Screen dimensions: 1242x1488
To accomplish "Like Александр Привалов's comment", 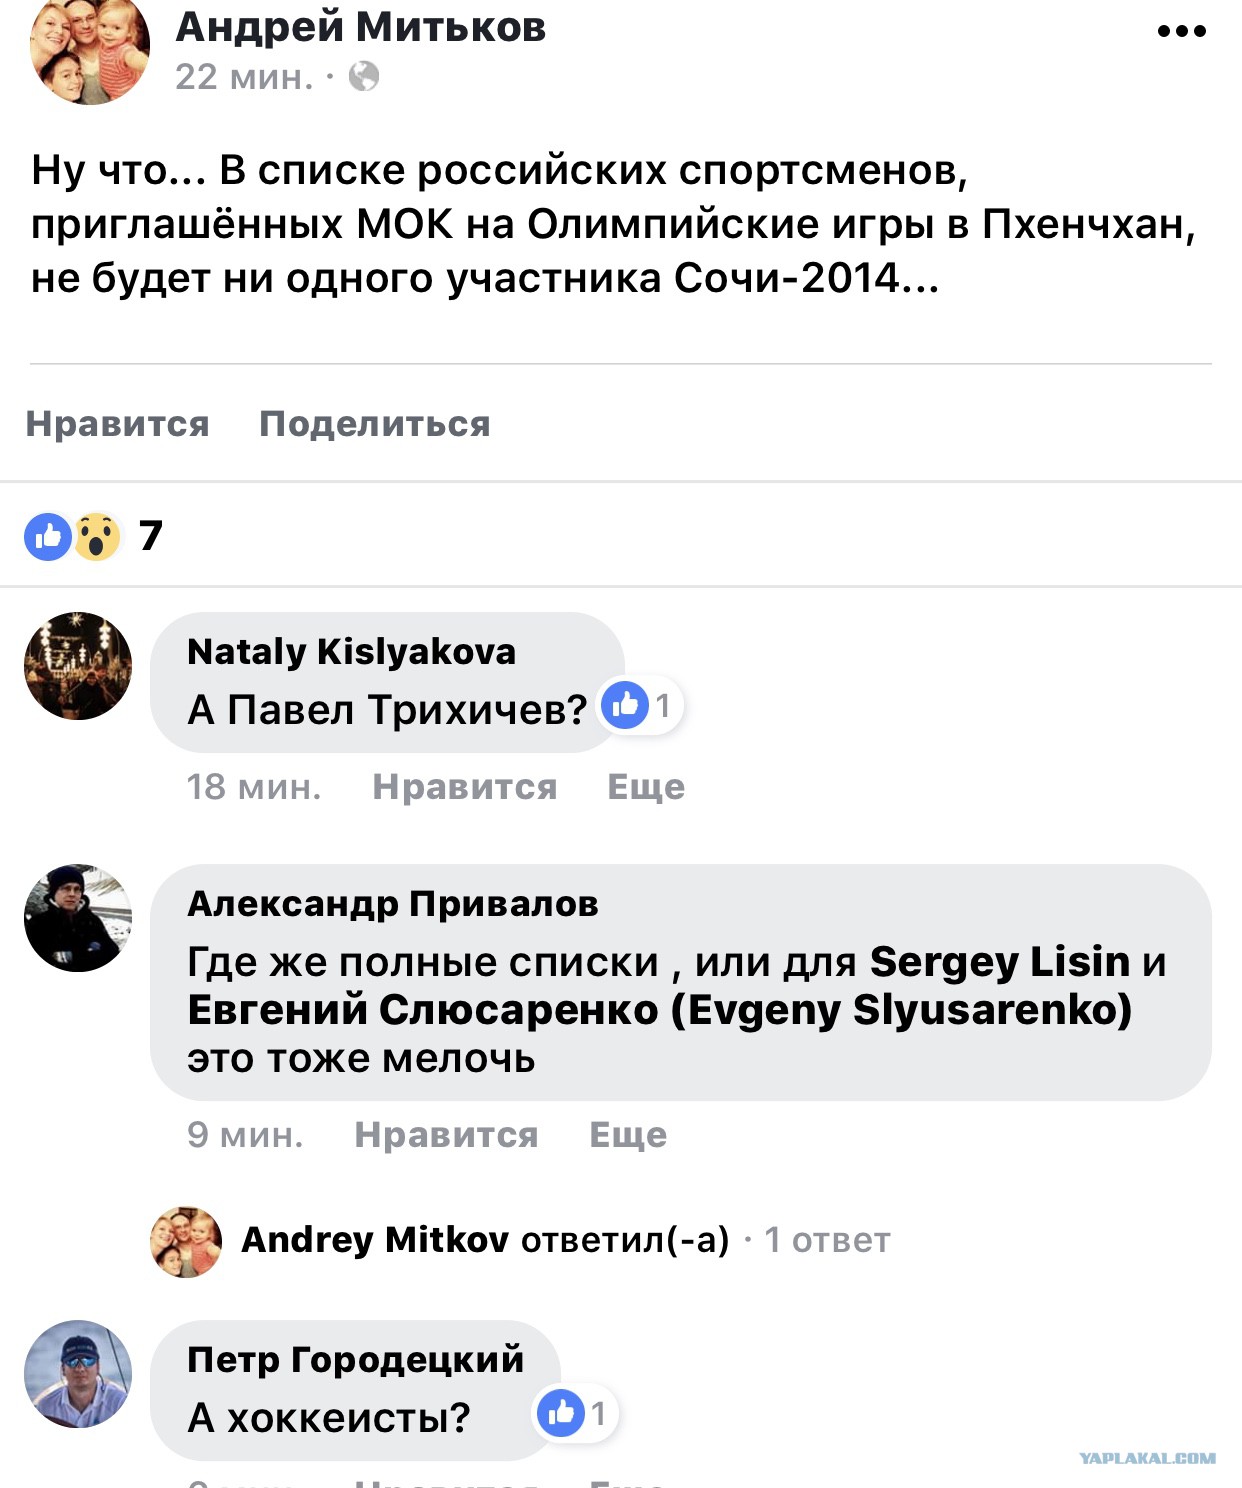I will pyautogui.click(x=447, y=1135).
